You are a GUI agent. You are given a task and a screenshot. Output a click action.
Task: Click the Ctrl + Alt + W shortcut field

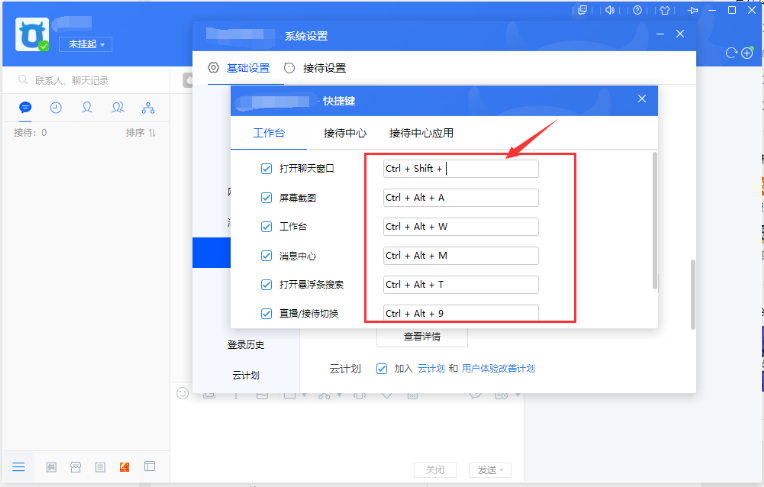[x=460, y=227]
